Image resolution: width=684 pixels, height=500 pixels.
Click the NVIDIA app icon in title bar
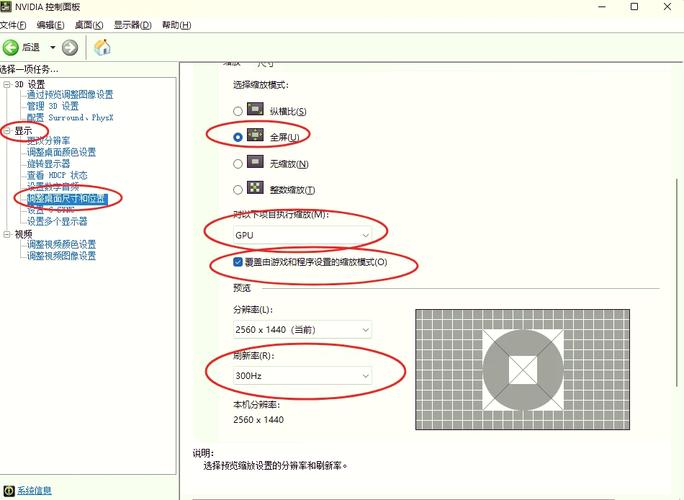pyautogui.click(x=6, y=7)
